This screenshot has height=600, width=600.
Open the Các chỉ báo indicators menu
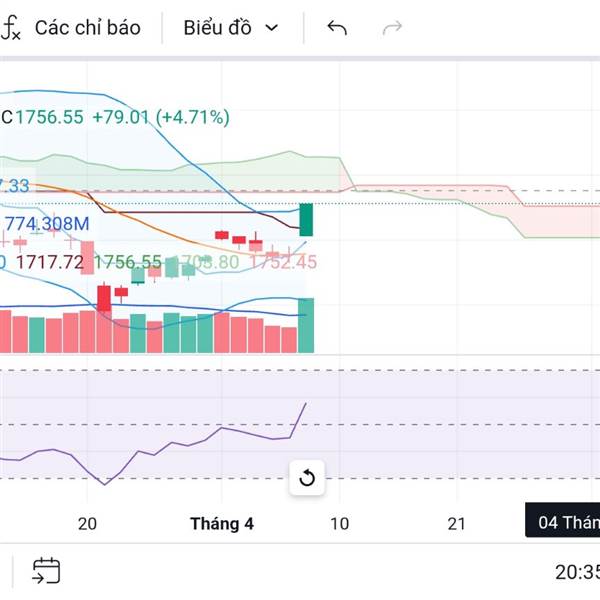coord(87,28)
